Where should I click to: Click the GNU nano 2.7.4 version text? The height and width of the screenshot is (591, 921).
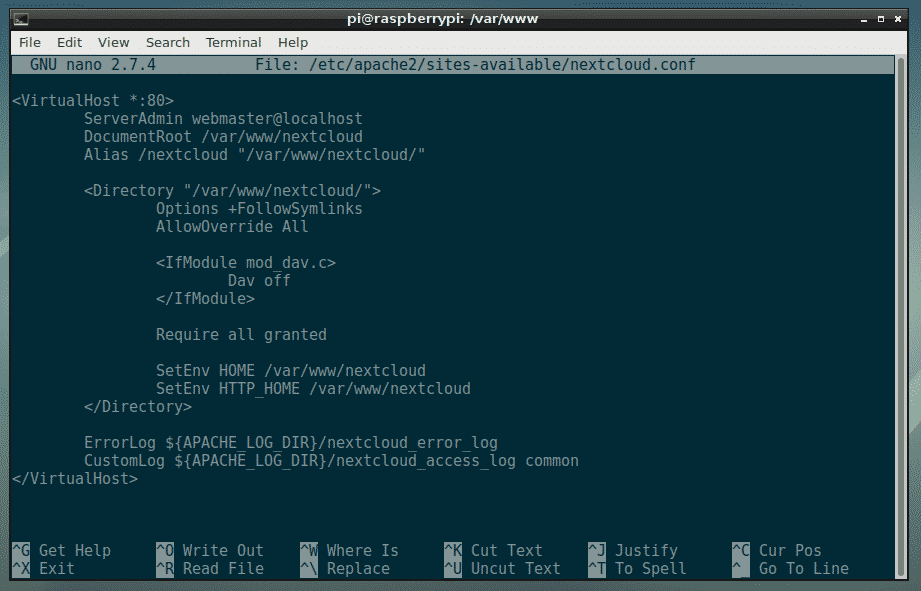pos(93,65)
